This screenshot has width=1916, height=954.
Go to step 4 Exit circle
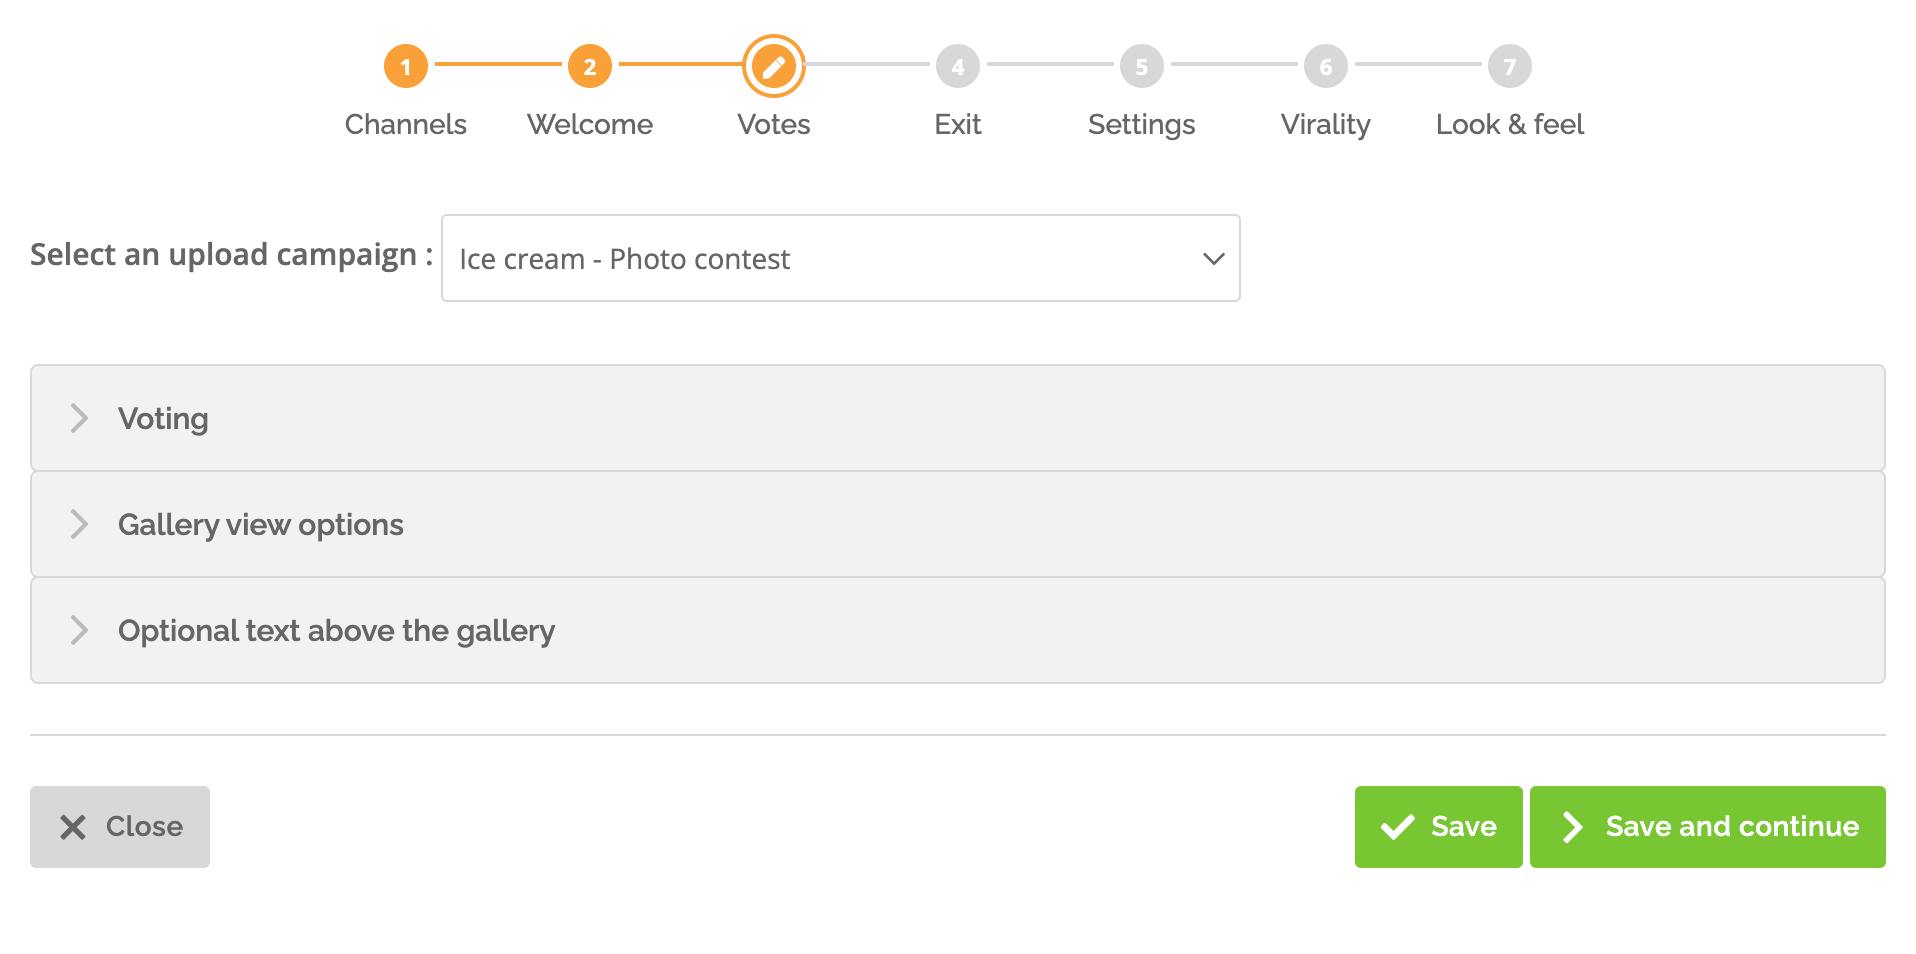pos(958,67)
